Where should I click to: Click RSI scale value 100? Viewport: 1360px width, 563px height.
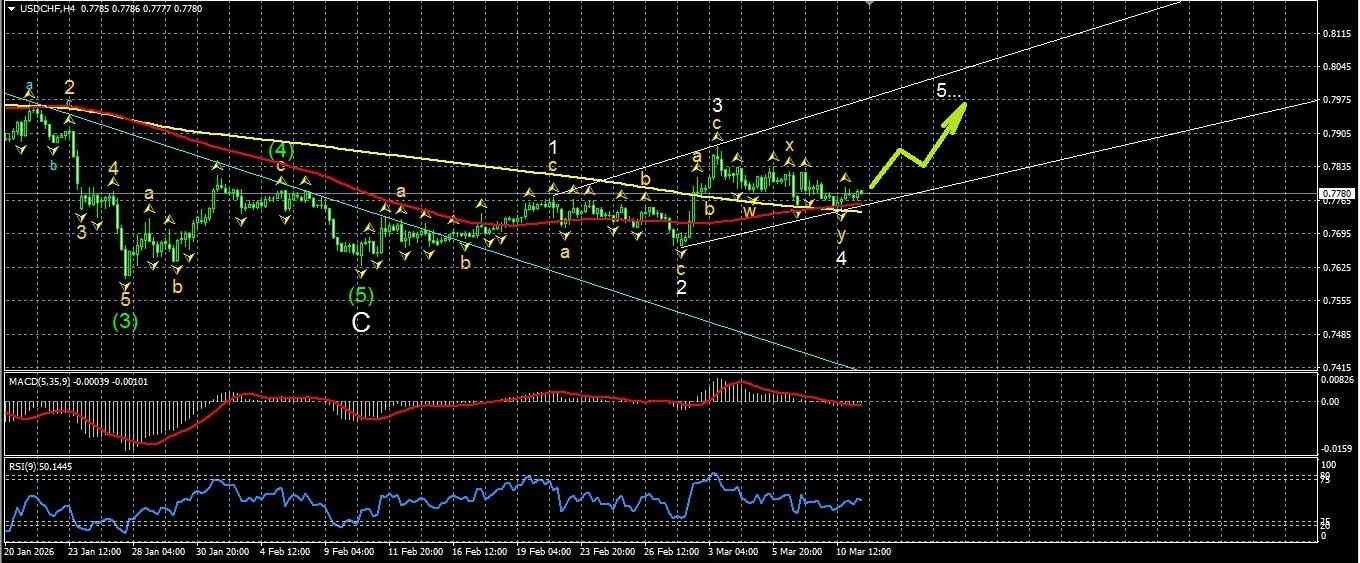pos(1329,466)
